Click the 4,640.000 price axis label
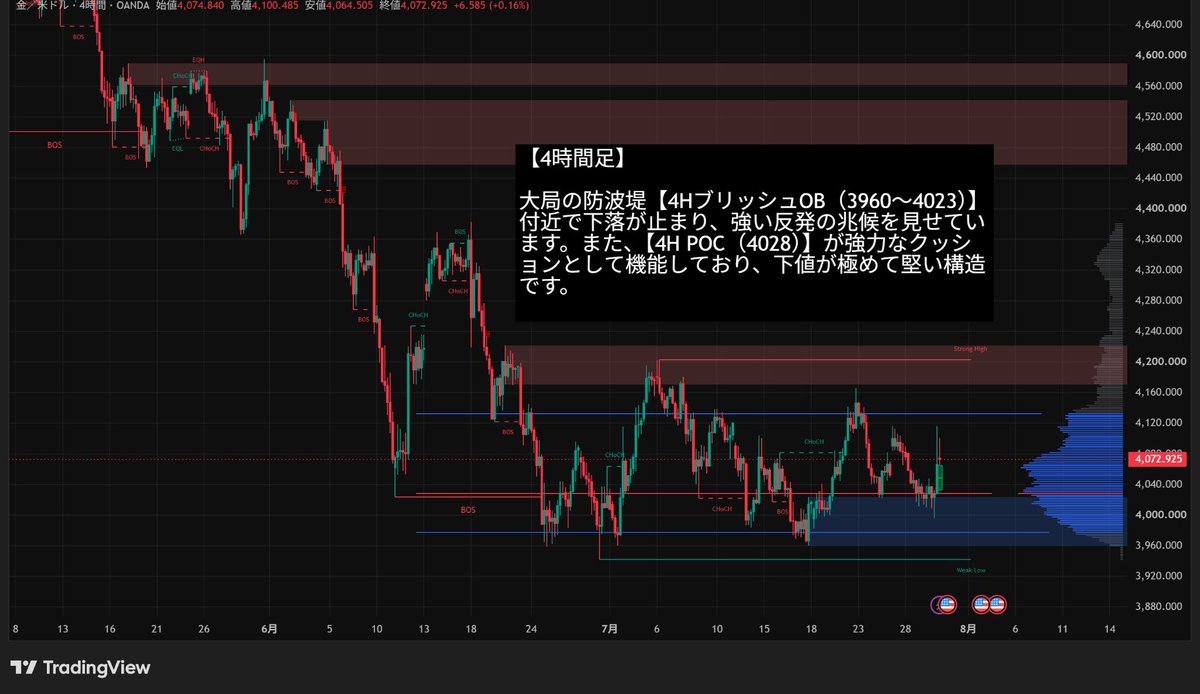The height and width of the screenshot is (694, 1200). coord(1157,24)
